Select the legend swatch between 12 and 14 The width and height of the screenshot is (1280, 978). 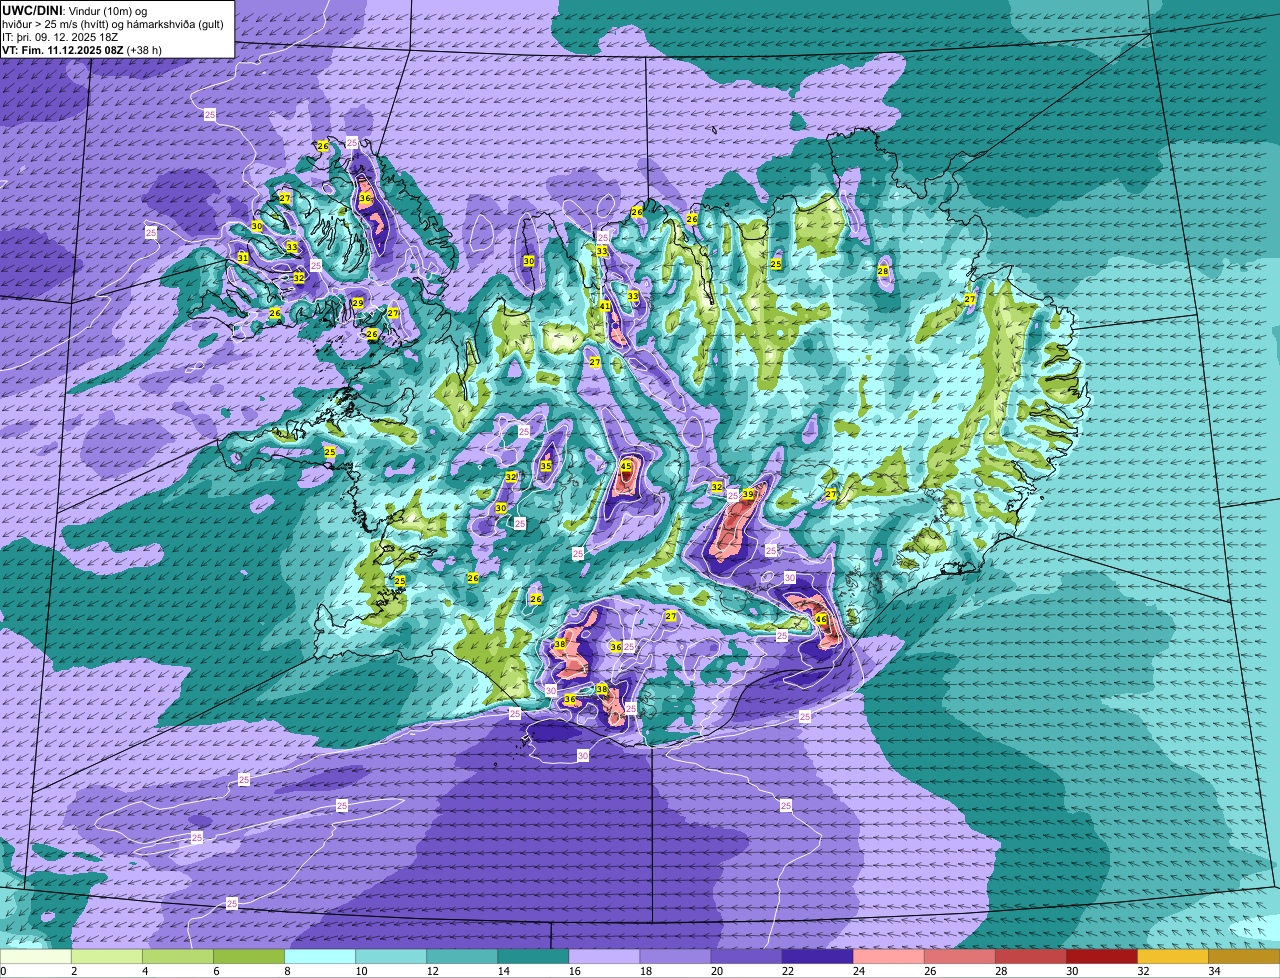pyautogui.click(x=462, y=957)
